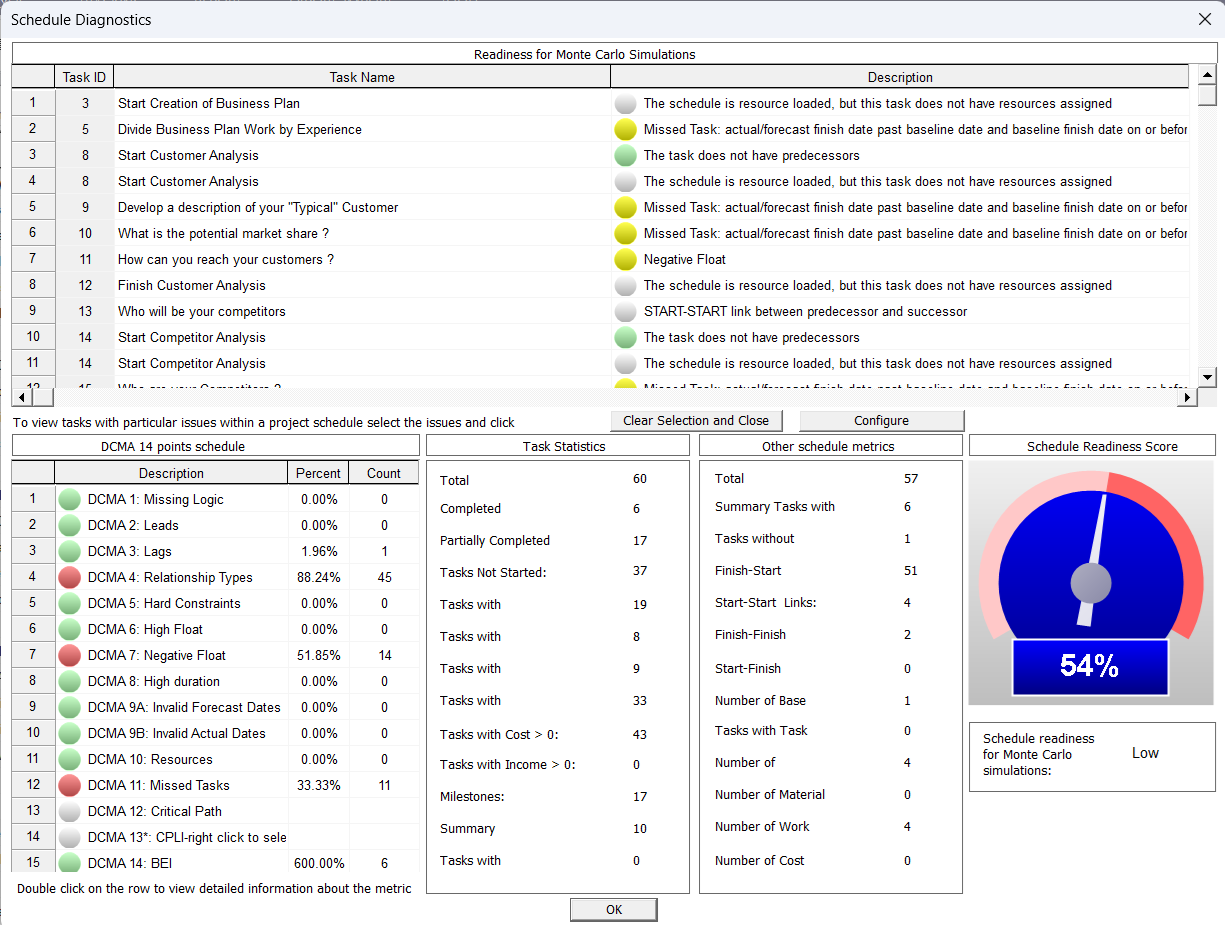The image size is (1225, 925).
Task: Click the "Summary Tasks with" metric label
Action: (775, 506)
